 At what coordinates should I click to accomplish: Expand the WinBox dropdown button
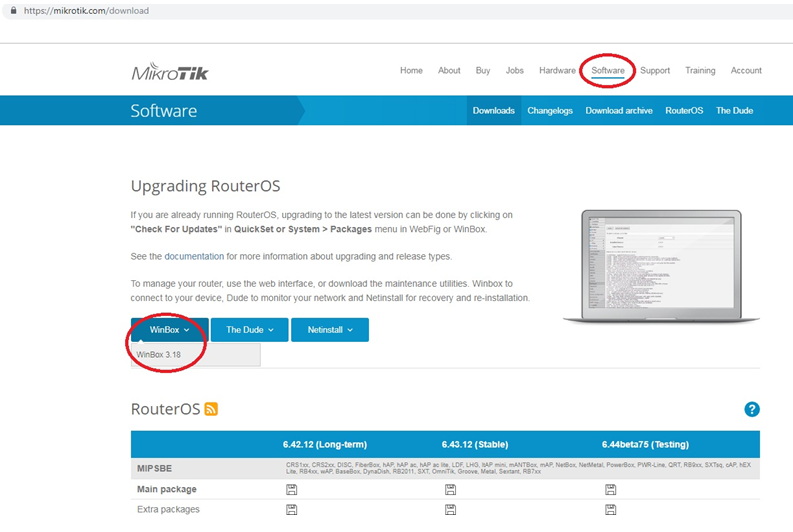[169, 329]
